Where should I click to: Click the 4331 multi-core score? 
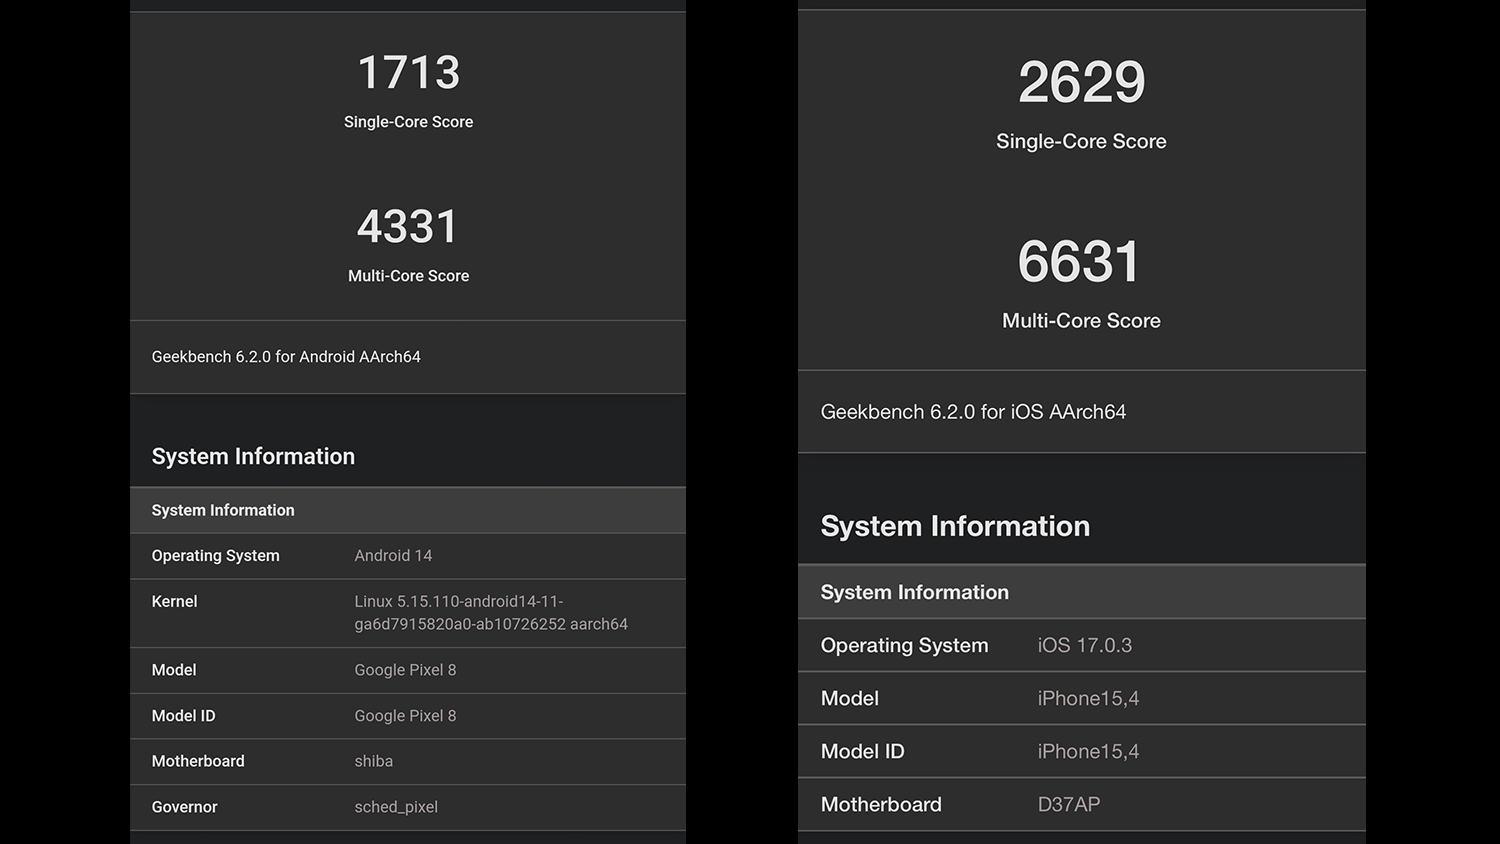(408, 227)
